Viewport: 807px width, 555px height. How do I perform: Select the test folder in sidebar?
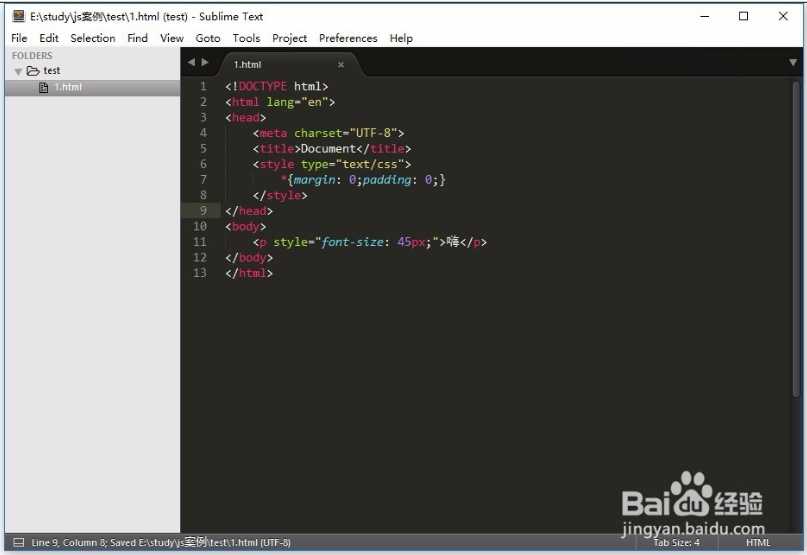[x=51, y=71]
